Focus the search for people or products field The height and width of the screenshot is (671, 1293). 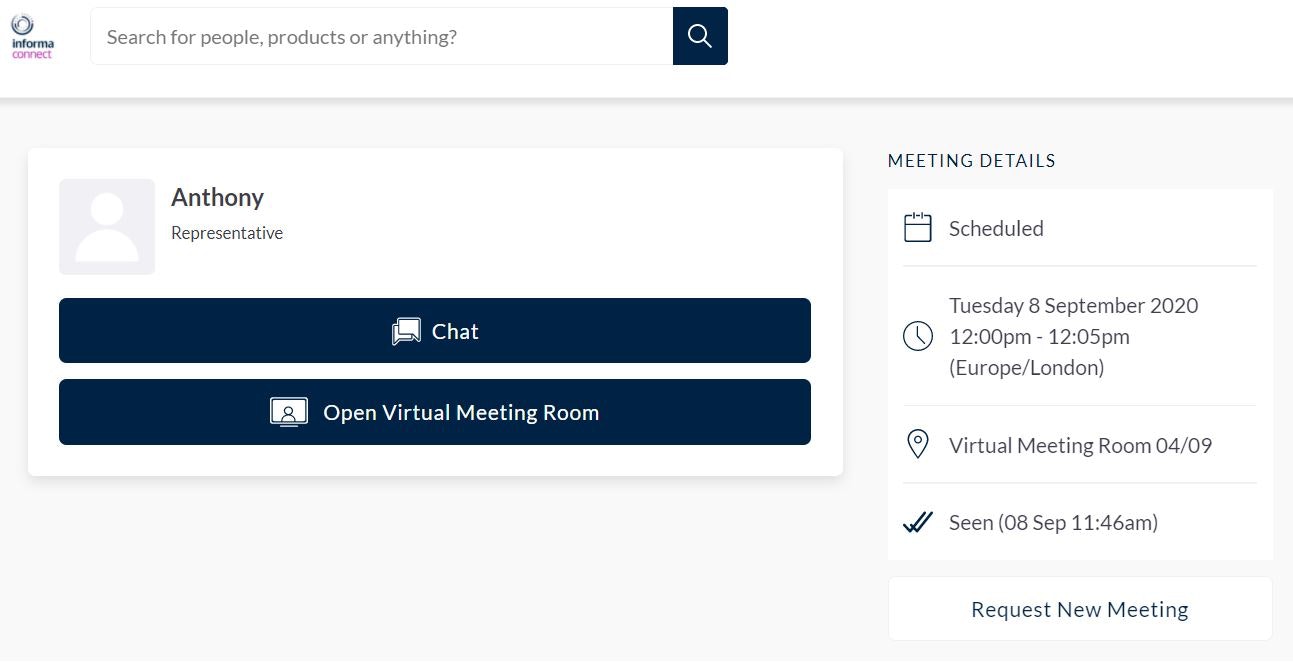[x=382, y=36]
